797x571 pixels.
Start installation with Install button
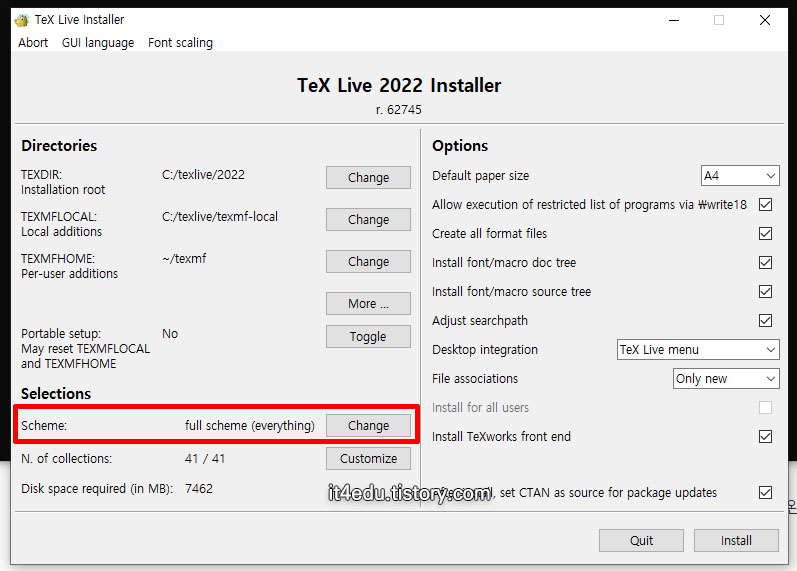point(736,540)
